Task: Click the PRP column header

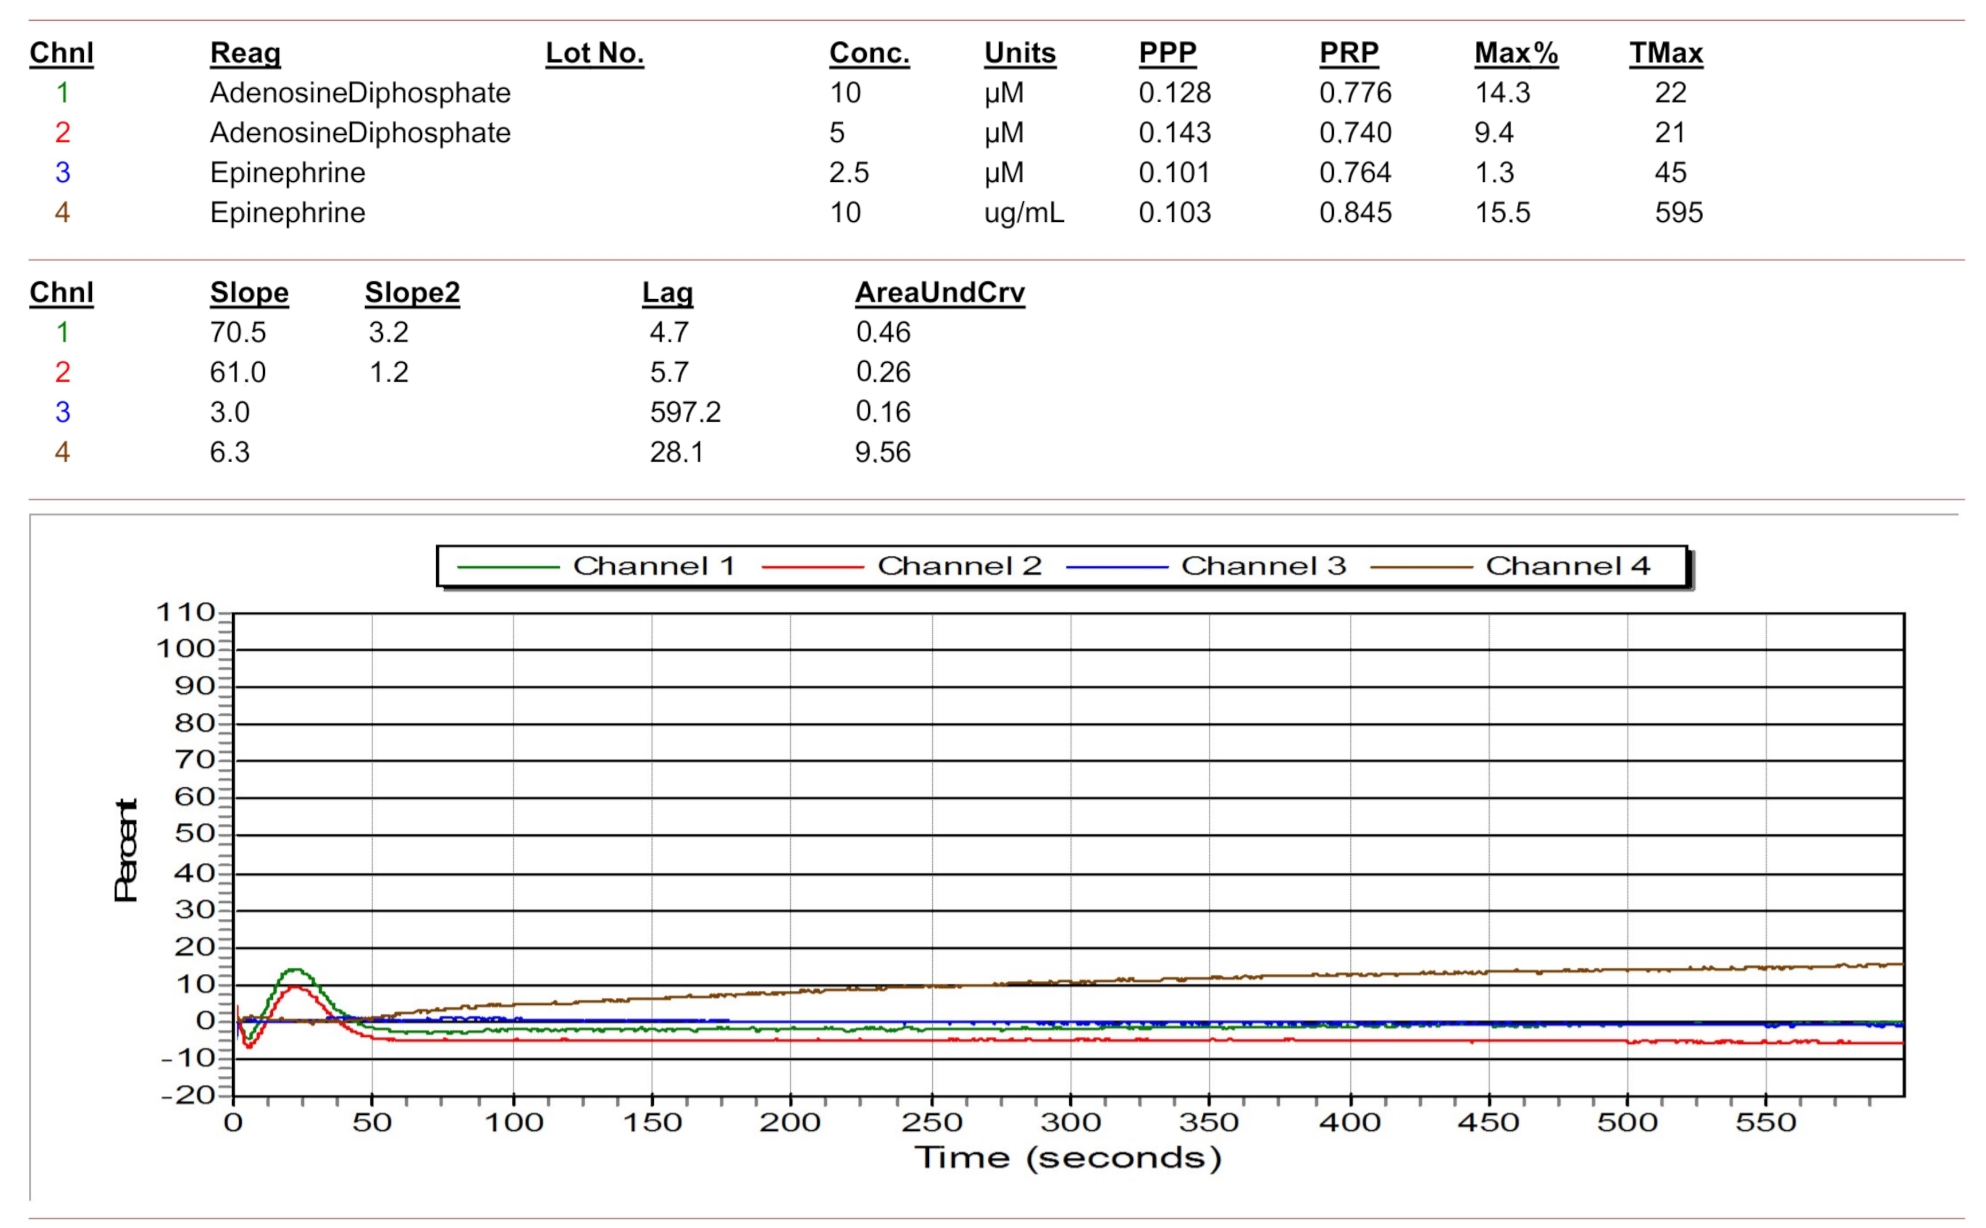Action: (x=1348, y=53)
